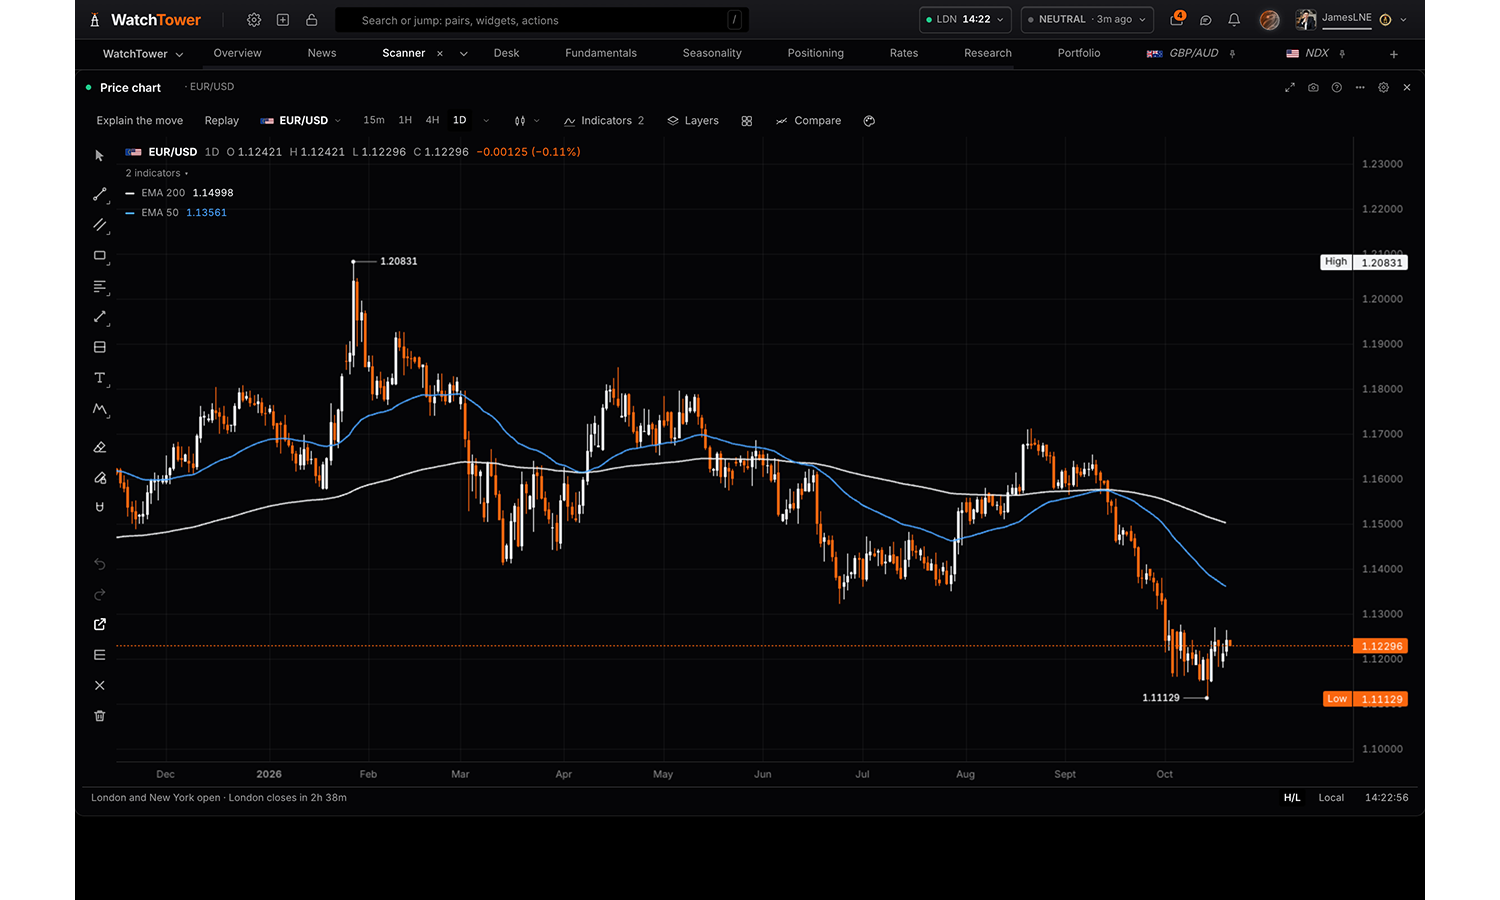The image size is (1500, 900).
Task: Pick the rectangle shape tool
Action: tap(100, 256)
